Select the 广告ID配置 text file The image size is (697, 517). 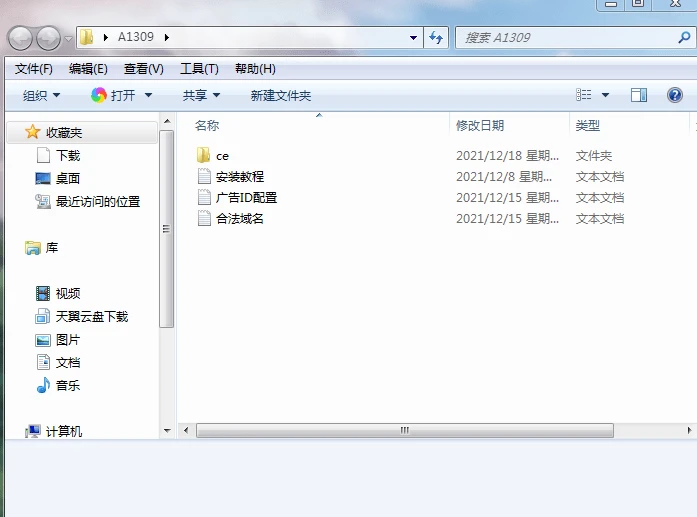point(246,197)
